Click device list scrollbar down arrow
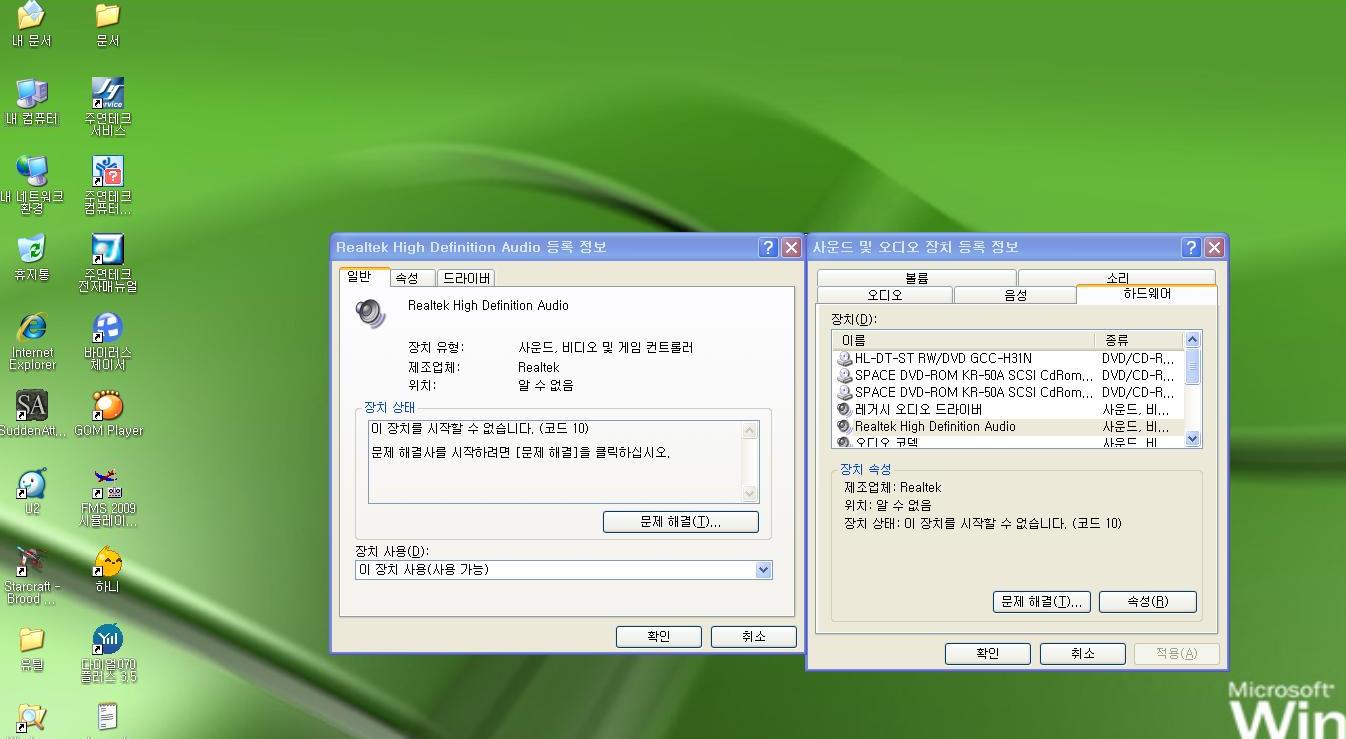Viewport: 1346px width, 739px height. point(1192,438)
